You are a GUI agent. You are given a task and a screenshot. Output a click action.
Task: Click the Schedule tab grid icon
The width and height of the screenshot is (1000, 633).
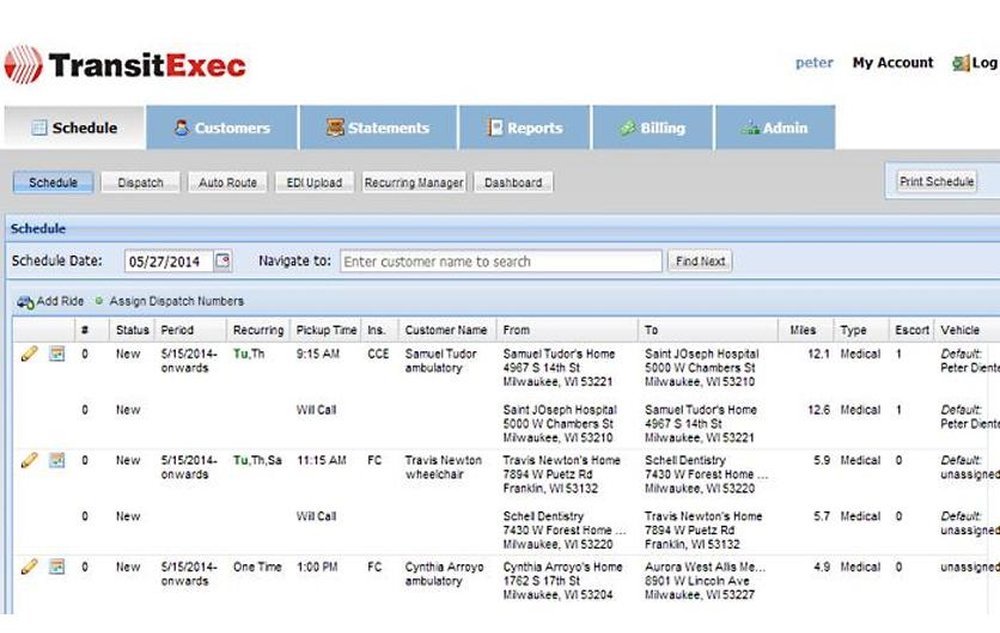point(40,127)
